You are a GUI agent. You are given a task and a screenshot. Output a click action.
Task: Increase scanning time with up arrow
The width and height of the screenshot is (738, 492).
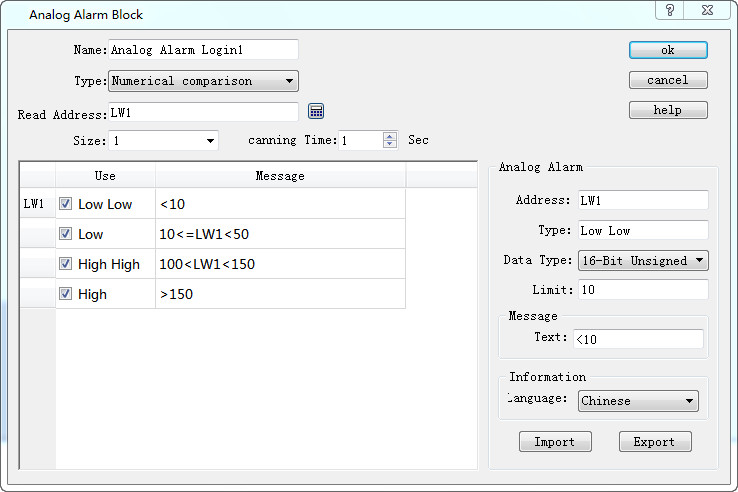click(390, 136)
